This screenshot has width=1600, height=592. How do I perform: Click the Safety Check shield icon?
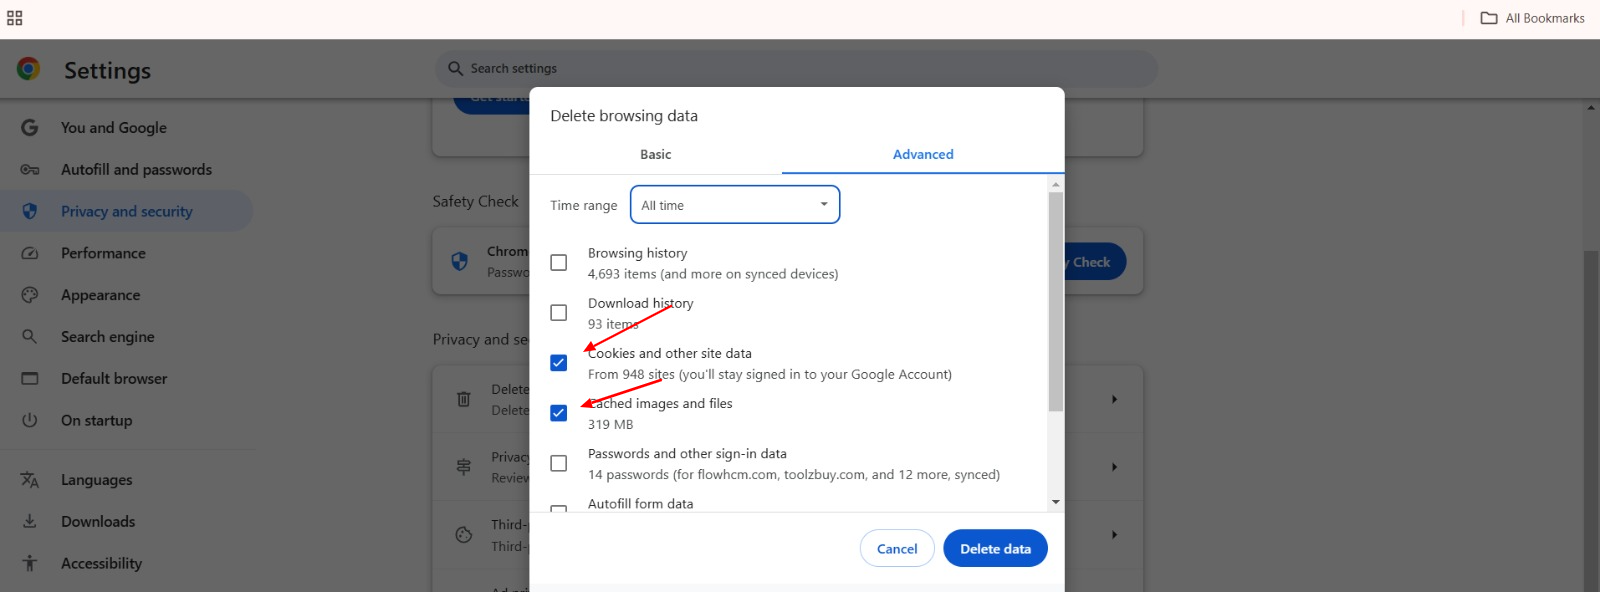tap(460, 262)
